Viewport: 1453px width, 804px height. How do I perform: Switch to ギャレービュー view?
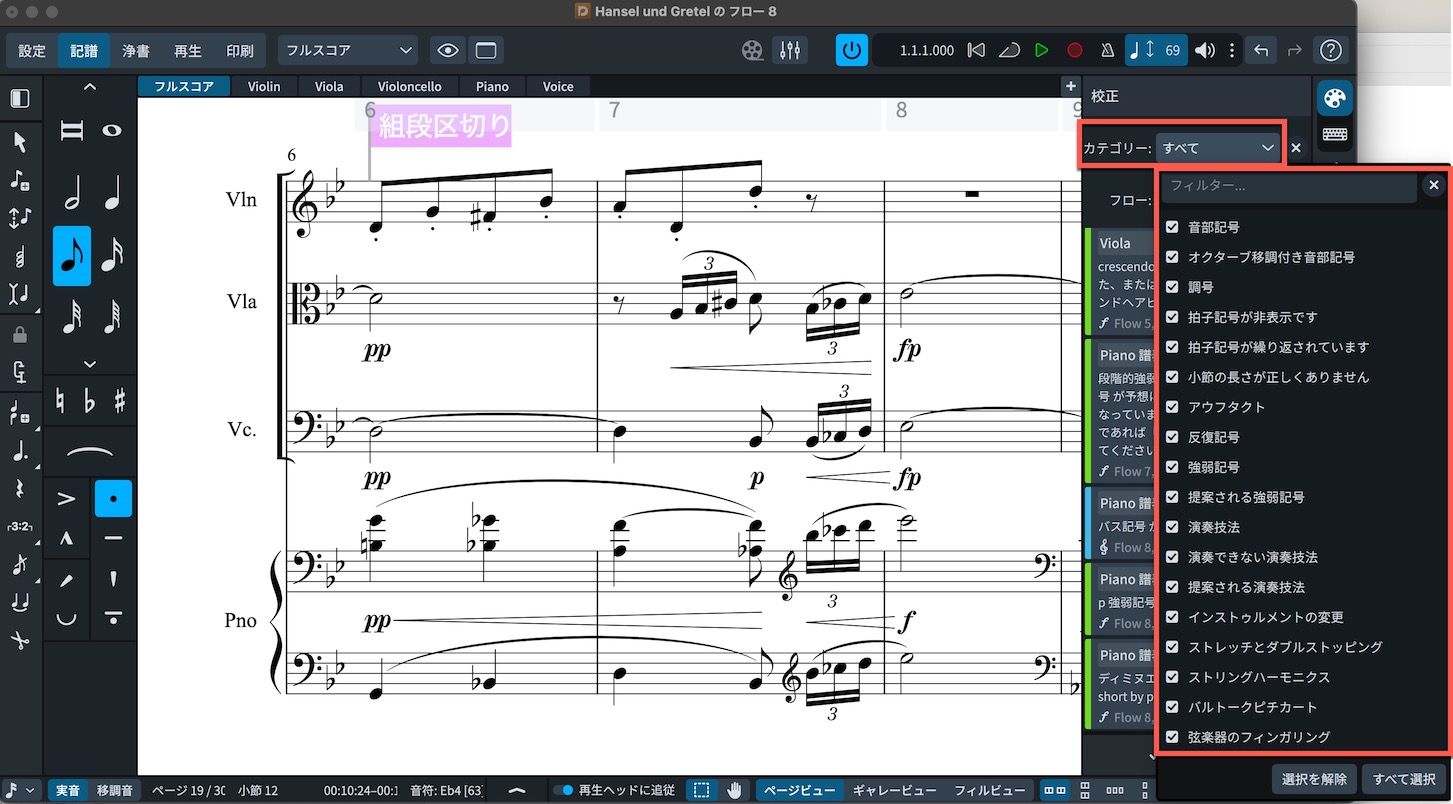tap(895, 790)
